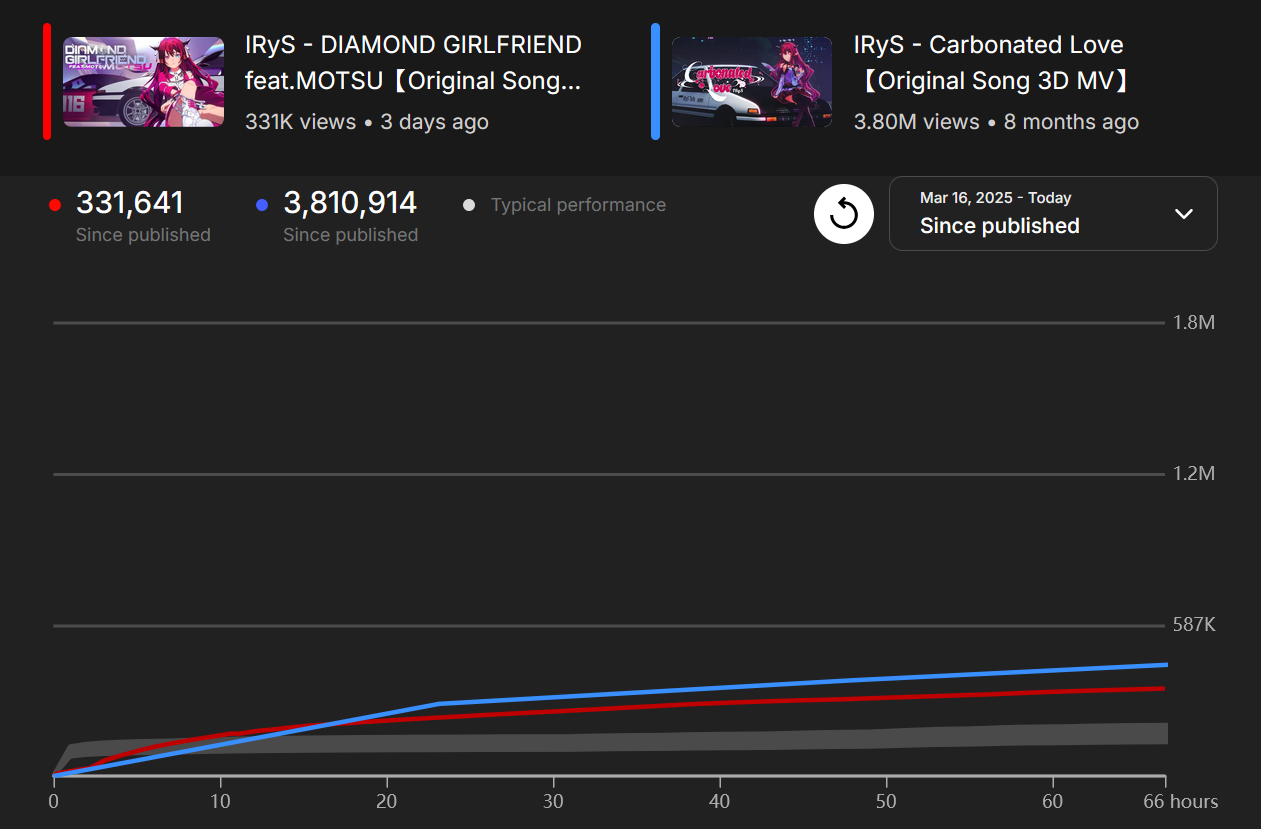Toggle the blue 3,810,914 series legend dot
This screenshot has width=1261, height=829.
pyautogui.click(x=262, y=205)
